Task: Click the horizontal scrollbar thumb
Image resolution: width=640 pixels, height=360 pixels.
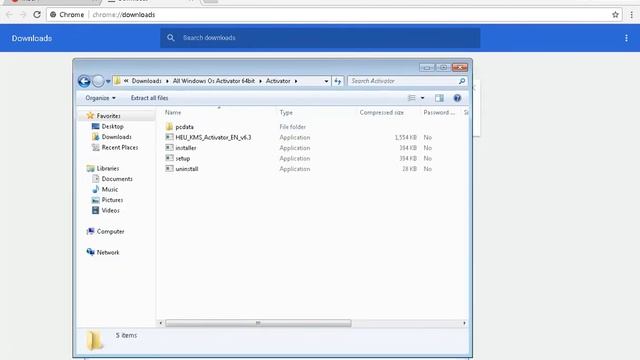Action: 258,323
